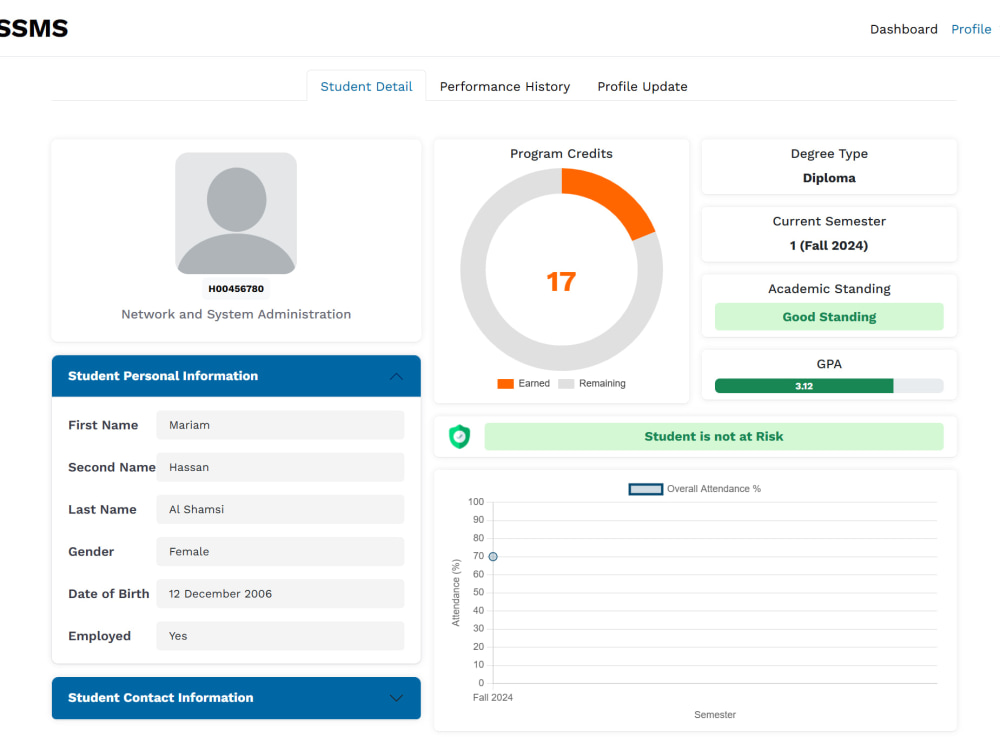Screen dimensions: 1000x750
Task: Click the Diploma degree type value
Action: tap(829, 178)
